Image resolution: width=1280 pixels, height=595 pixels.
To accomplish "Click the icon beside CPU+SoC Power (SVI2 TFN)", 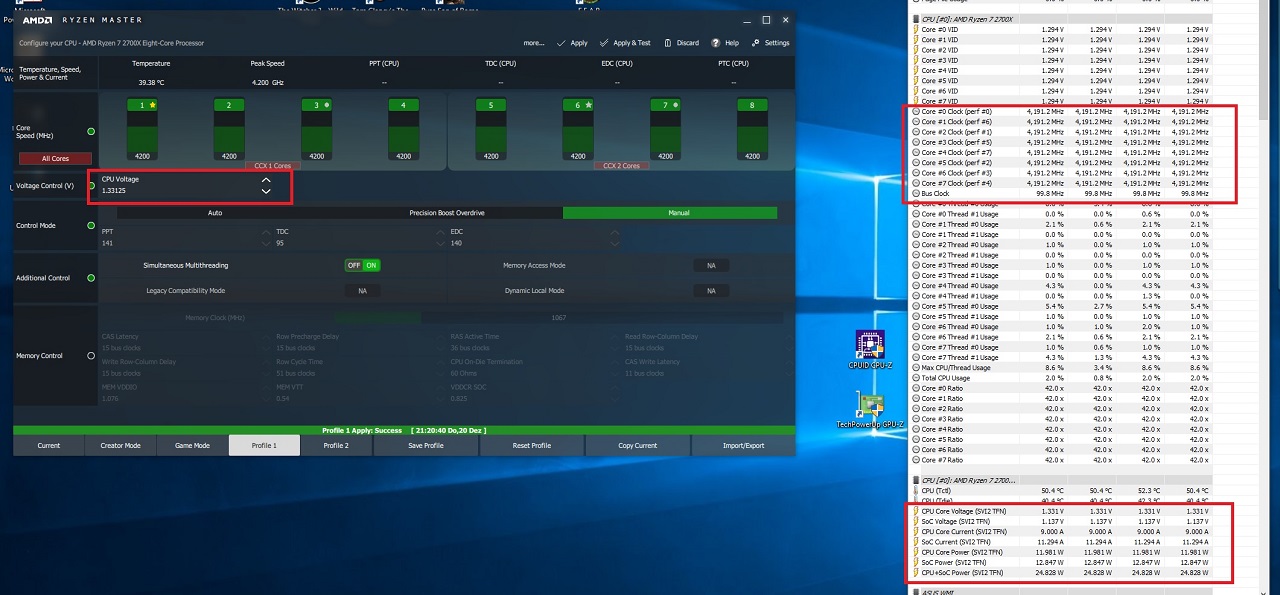I will pyautogui.click(x=916, y=572).
